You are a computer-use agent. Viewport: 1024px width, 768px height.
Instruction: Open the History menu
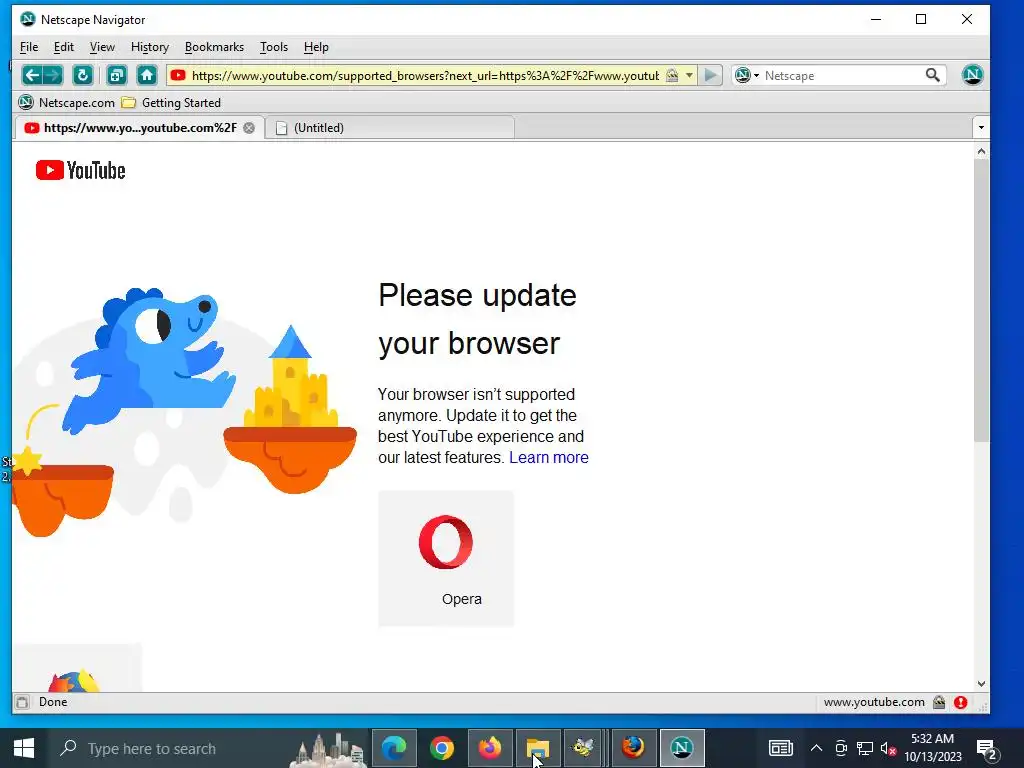click(150, 47)
